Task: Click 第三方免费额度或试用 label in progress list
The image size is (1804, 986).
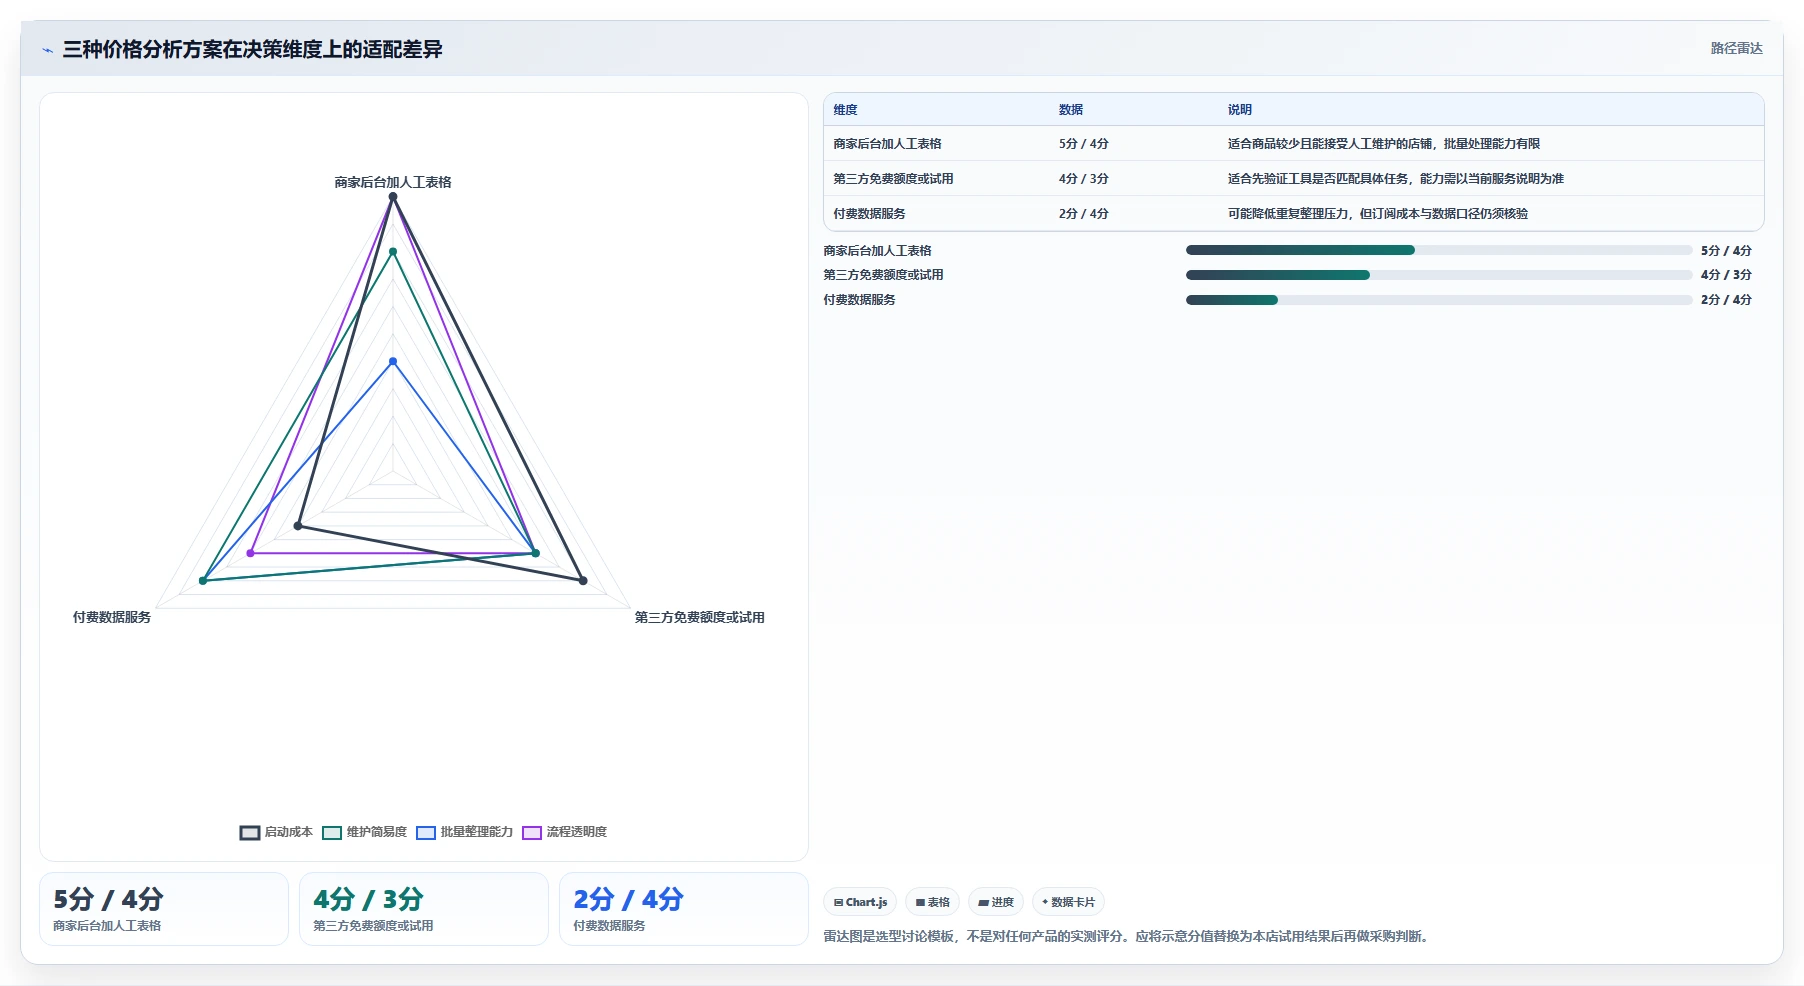Action: tap(884, 275)
